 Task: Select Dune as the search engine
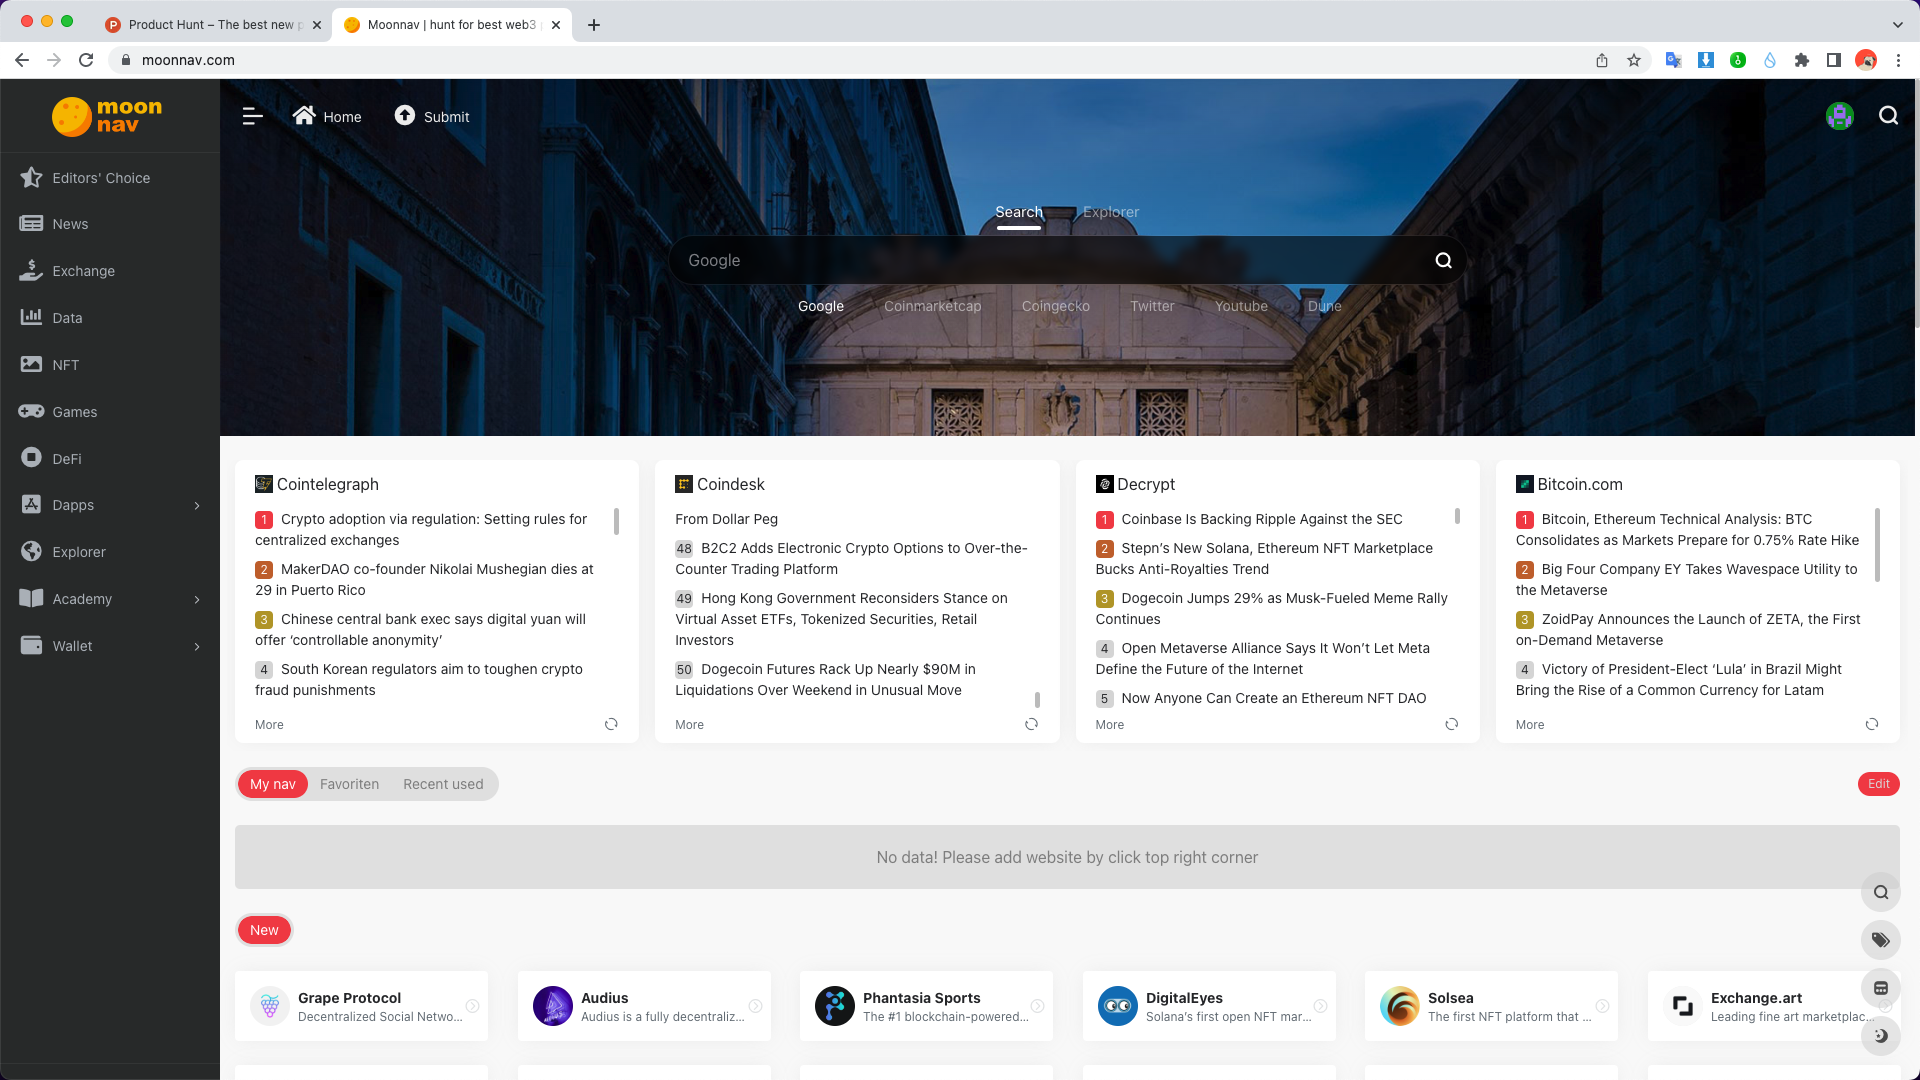1324,306
